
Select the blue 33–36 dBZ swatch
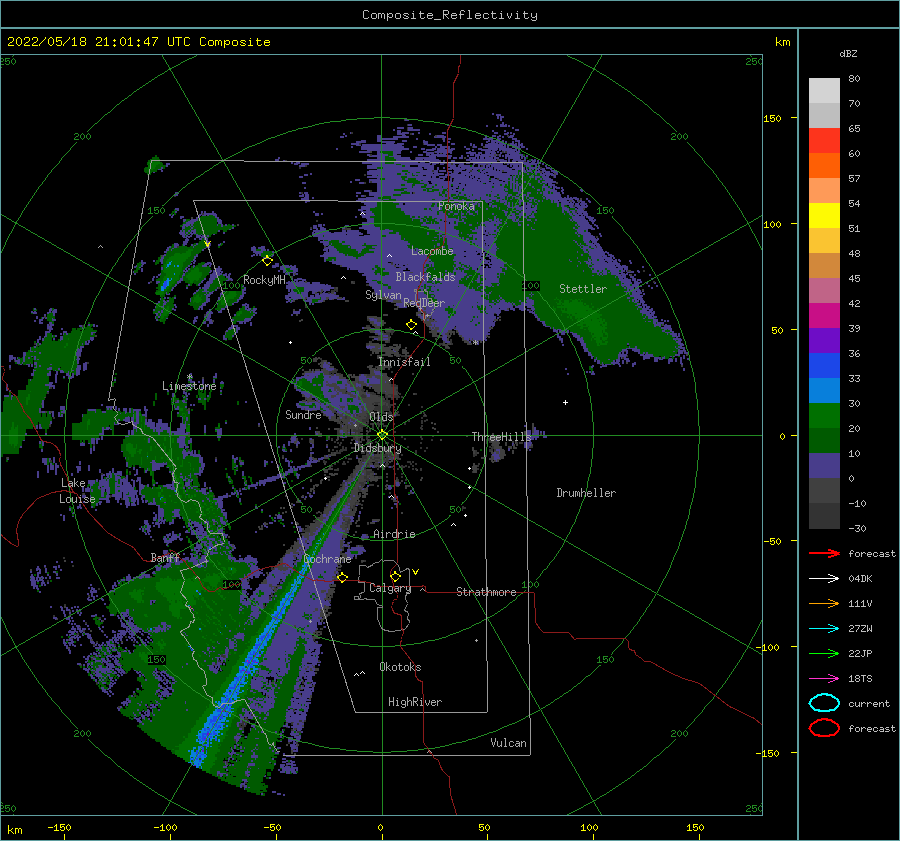(824, 366)
